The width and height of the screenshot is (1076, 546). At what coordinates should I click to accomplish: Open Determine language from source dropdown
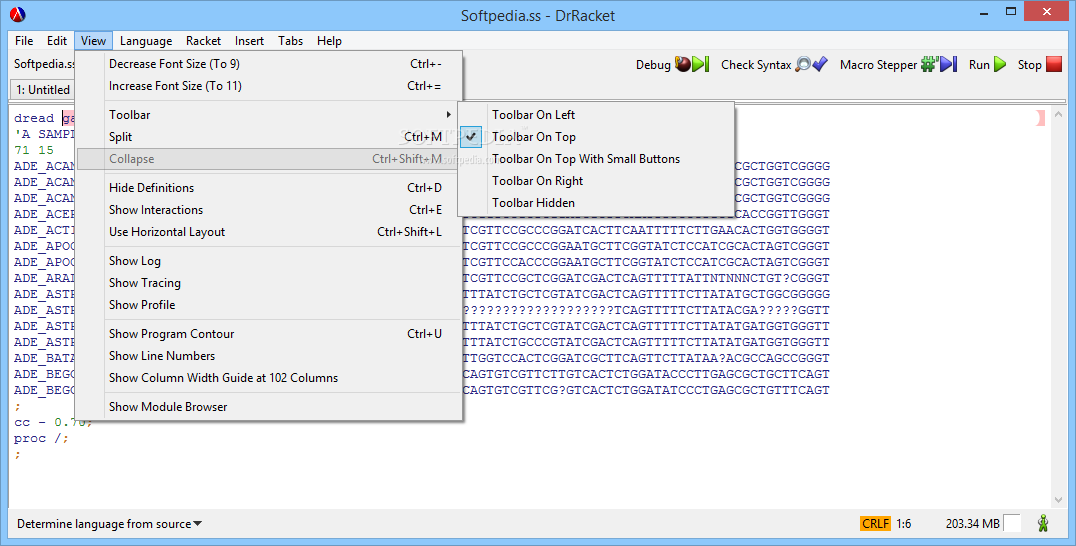click(109, 523)
